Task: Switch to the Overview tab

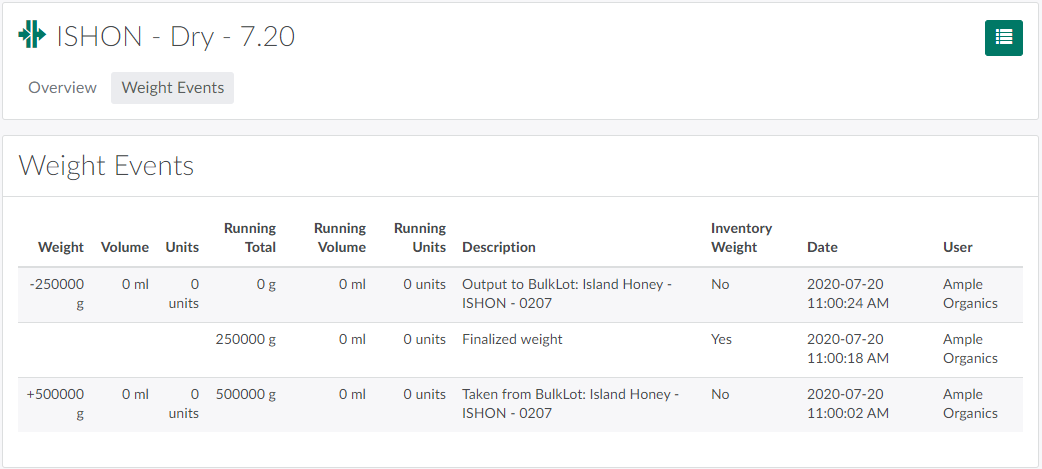Action: [62, 88]
